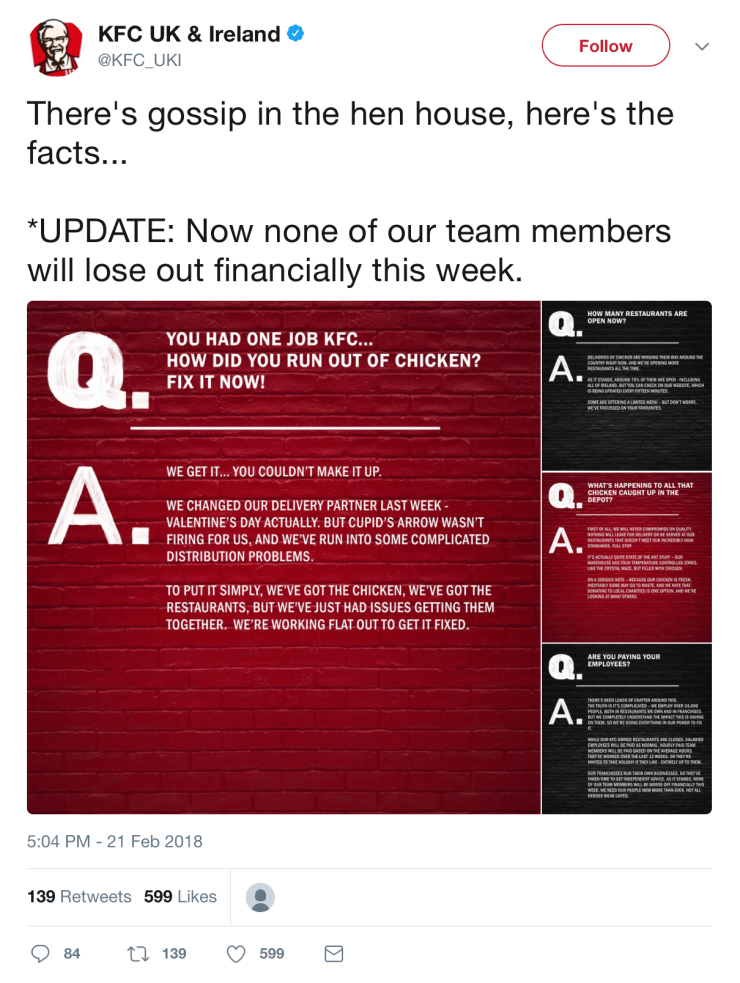Click the generic user avatar near retweet stats
The image size is (740, 983).
(x=260, y=897)
